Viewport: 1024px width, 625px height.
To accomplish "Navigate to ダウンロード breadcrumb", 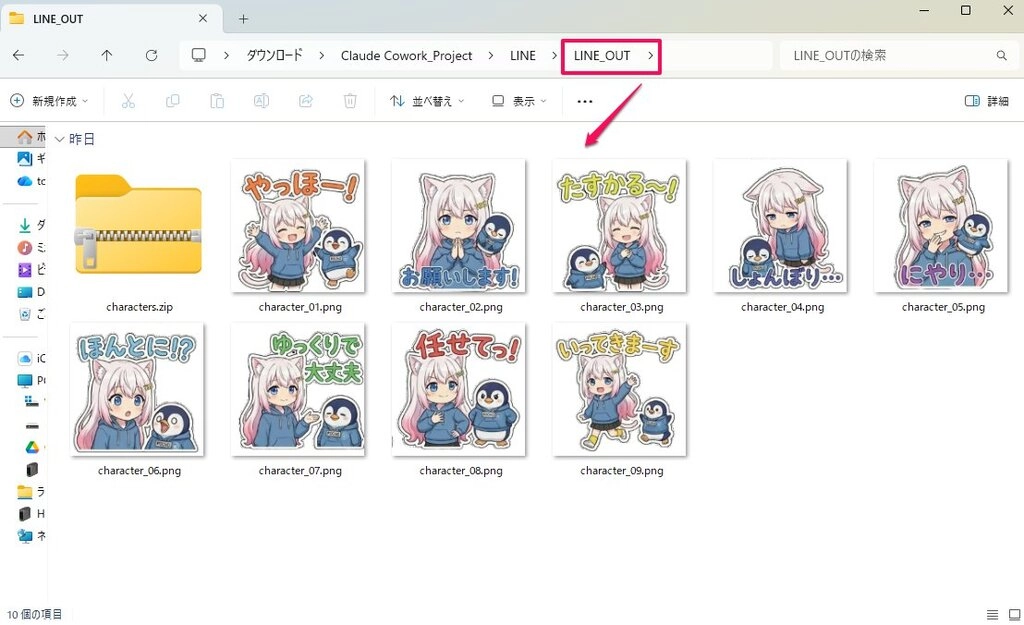I will [x=274, y=56].
